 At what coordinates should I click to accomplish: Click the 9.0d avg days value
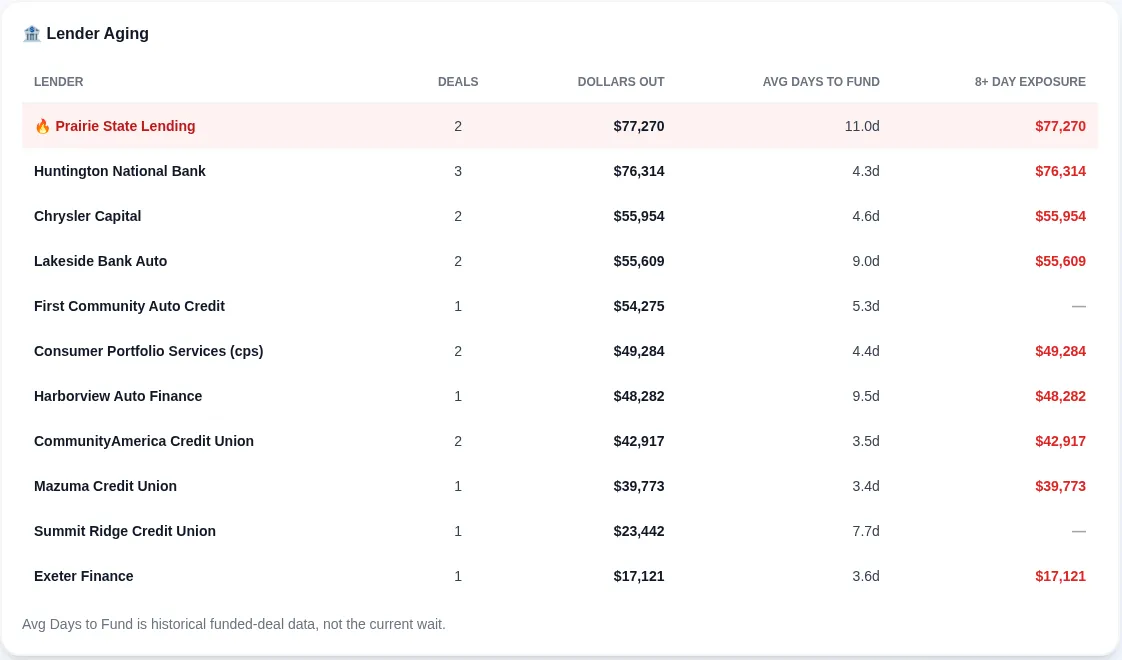tap(866, 261)
